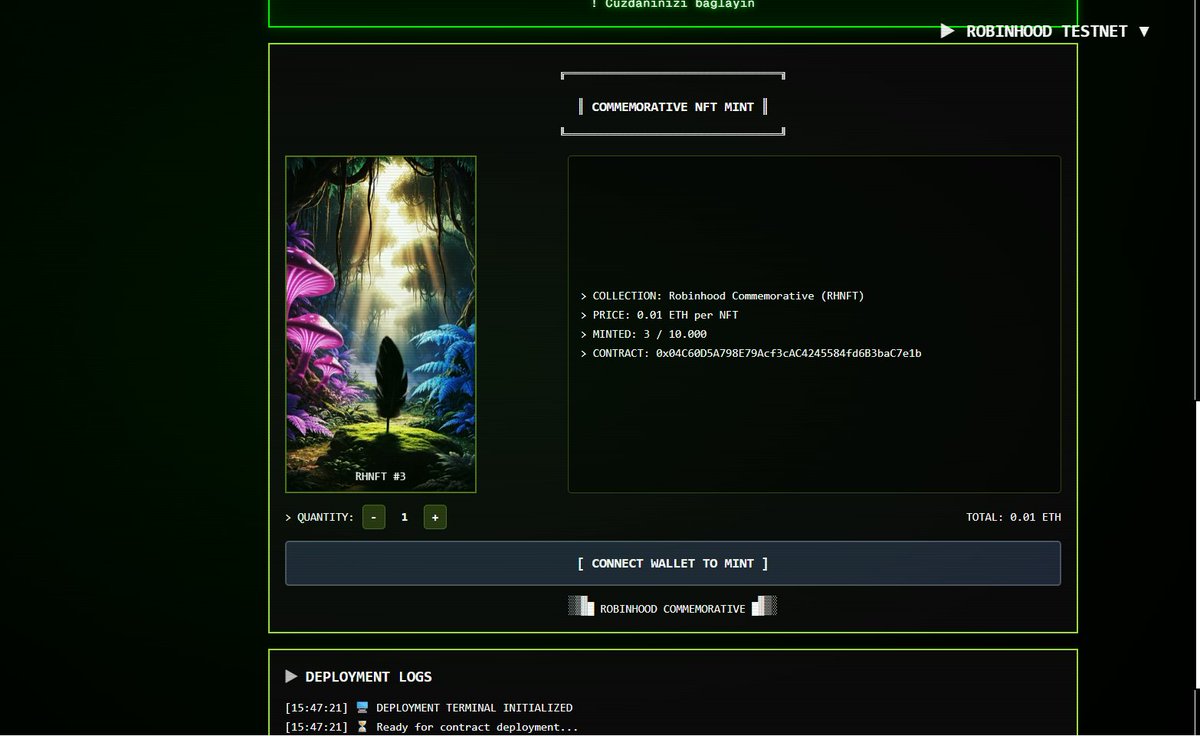This screenshot has height=736, width=1200.
Task: Click the quantity value 1
Action: (x=404, y=517)
